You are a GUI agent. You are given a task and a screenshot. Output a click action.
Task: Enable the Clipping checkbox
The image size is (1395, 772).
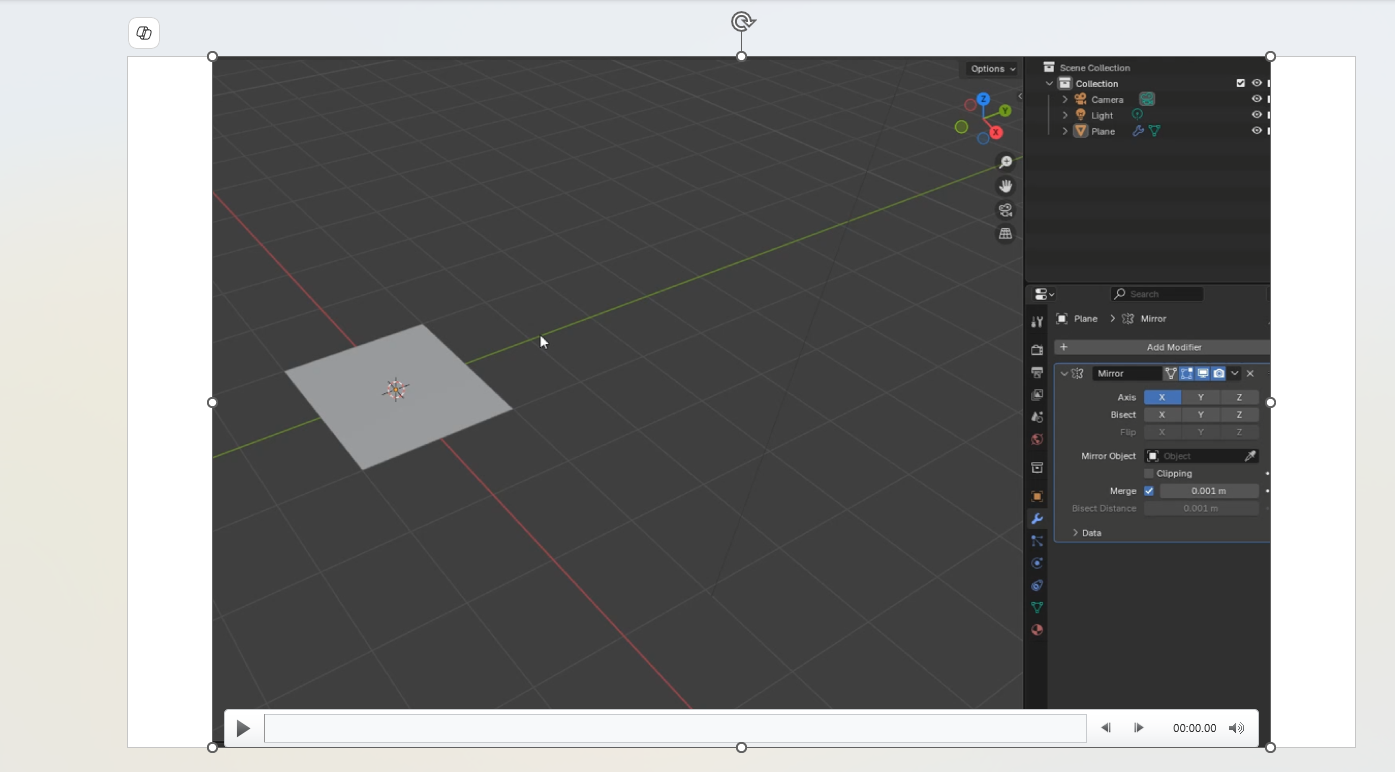tap(1149, 473)
